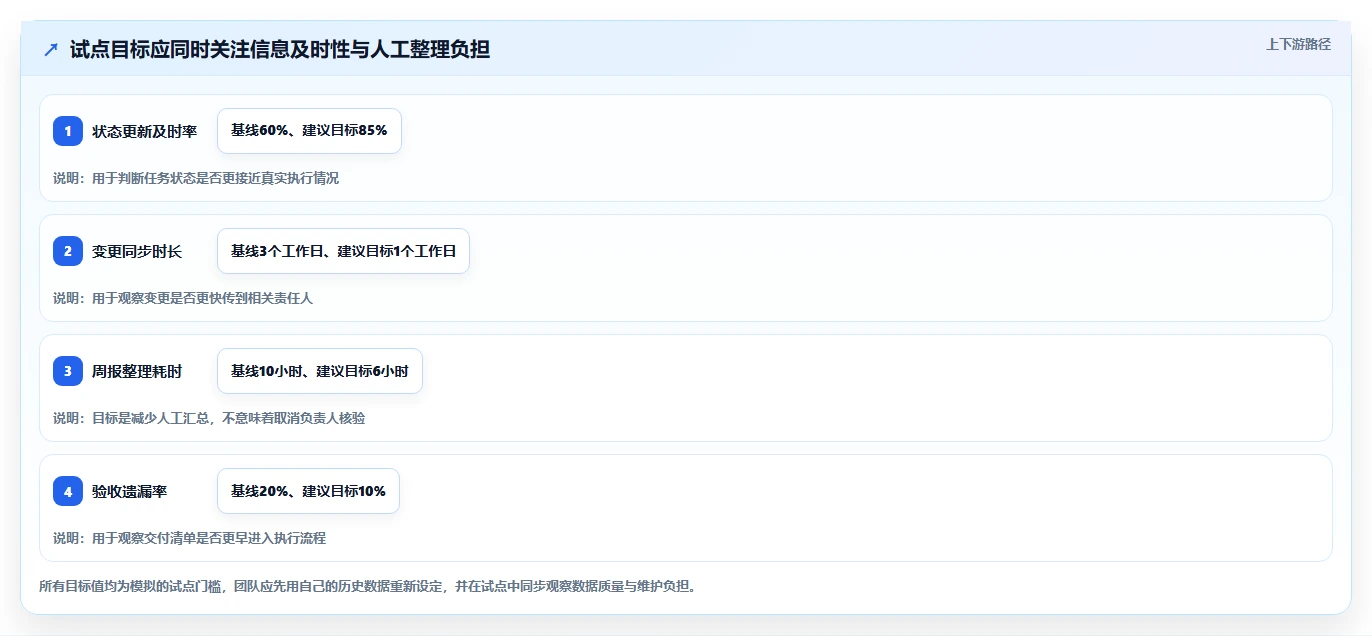Click the number 4 badge for 验收遗漏率
1372x636 pixels.
[68, 491]
